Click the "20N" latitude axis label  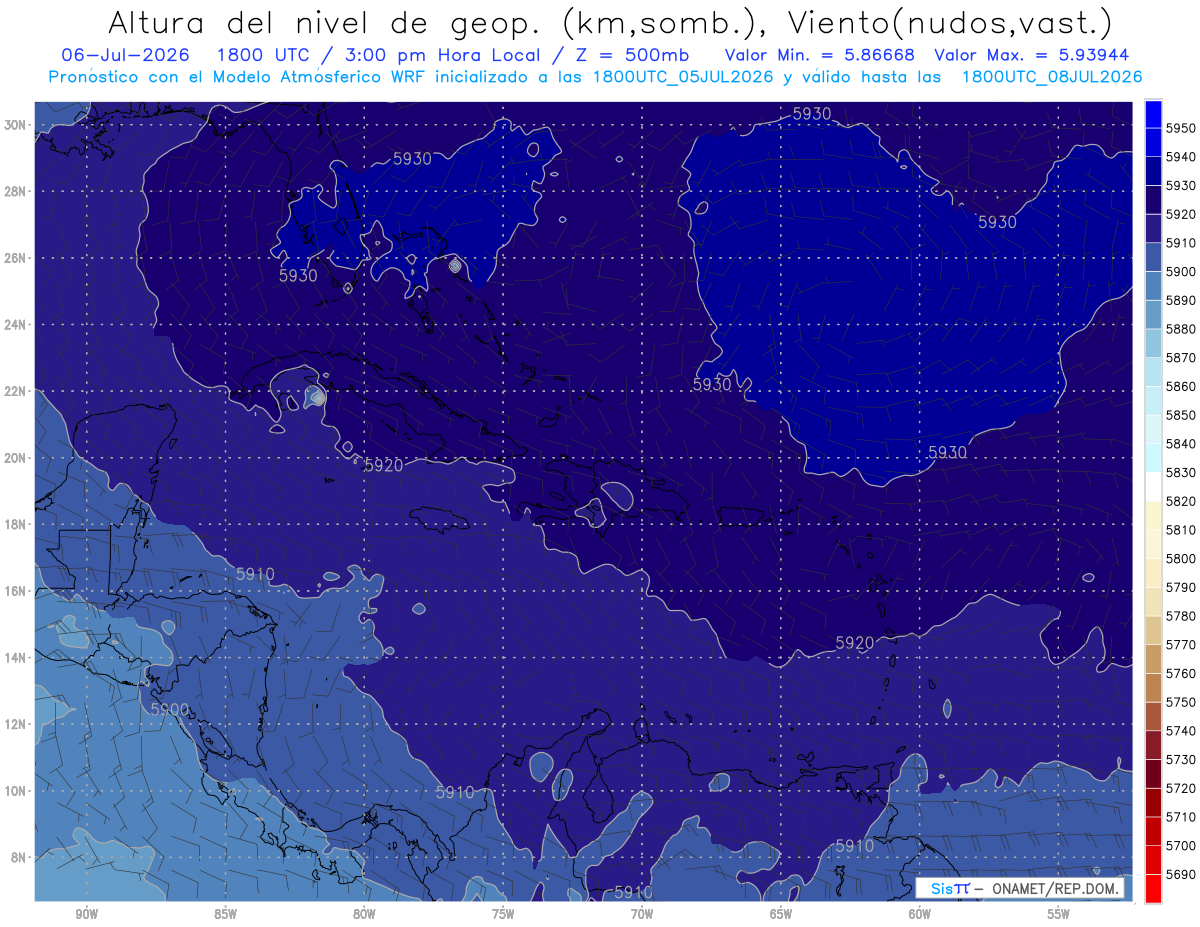pos(15,457)
